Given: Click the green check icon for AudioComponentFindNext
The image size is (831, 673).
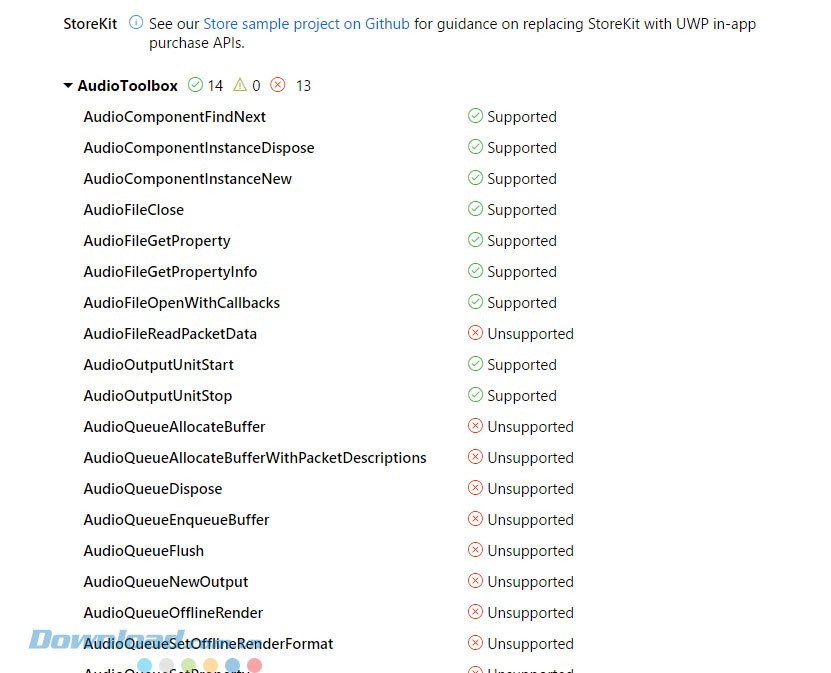Looking at the screenshot, I should tap(475, 116).
